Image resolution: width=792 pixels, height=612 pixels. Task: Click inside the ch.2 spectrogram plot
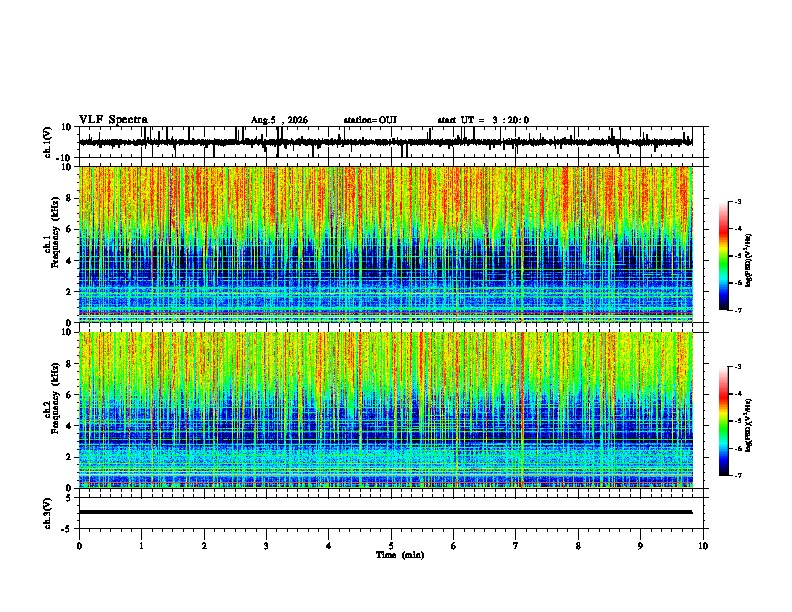click(x=385, y=410)
